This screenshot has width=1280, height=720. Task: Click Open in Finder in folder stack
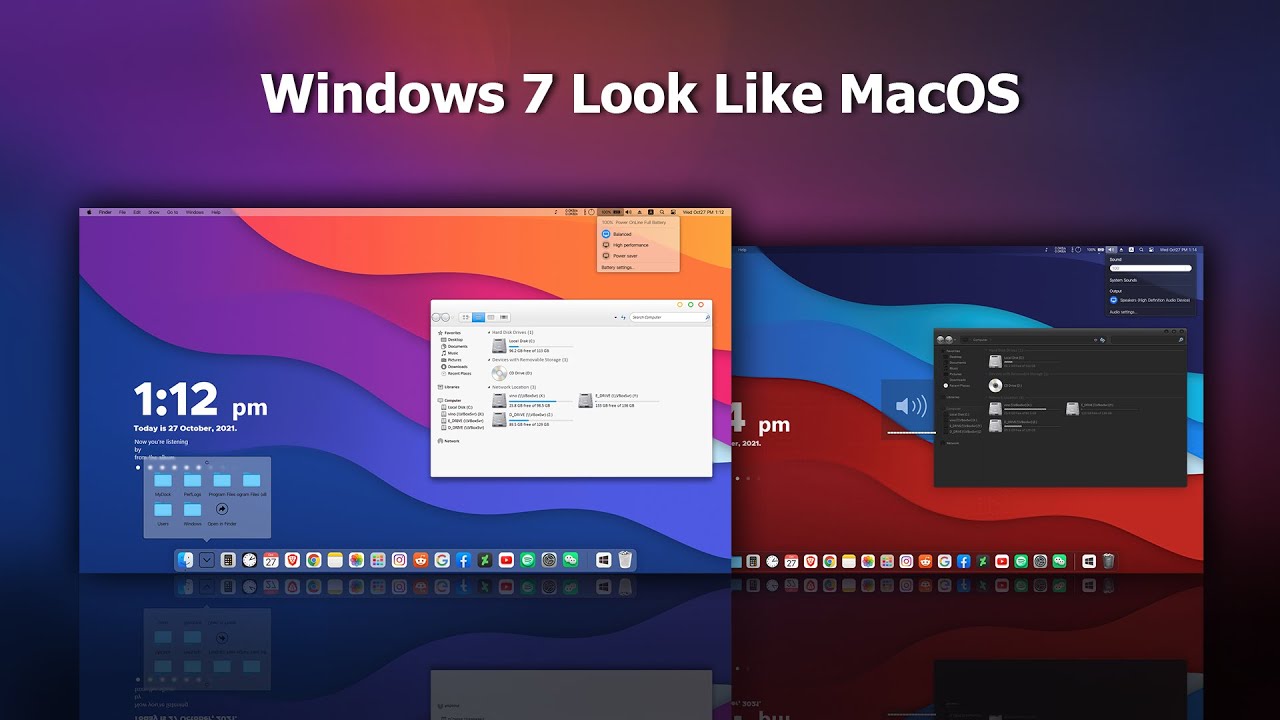(x=222, y=514)
